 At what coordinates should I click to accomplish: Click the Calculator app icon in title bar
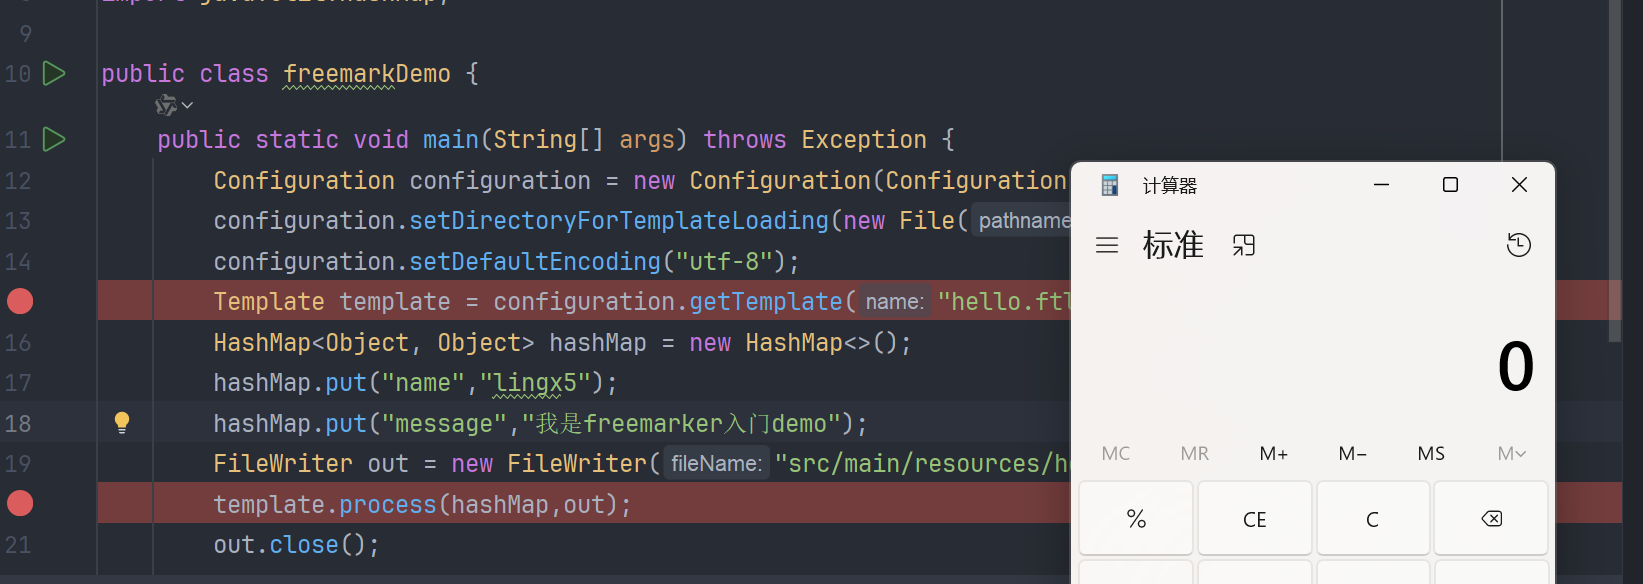1109,185
